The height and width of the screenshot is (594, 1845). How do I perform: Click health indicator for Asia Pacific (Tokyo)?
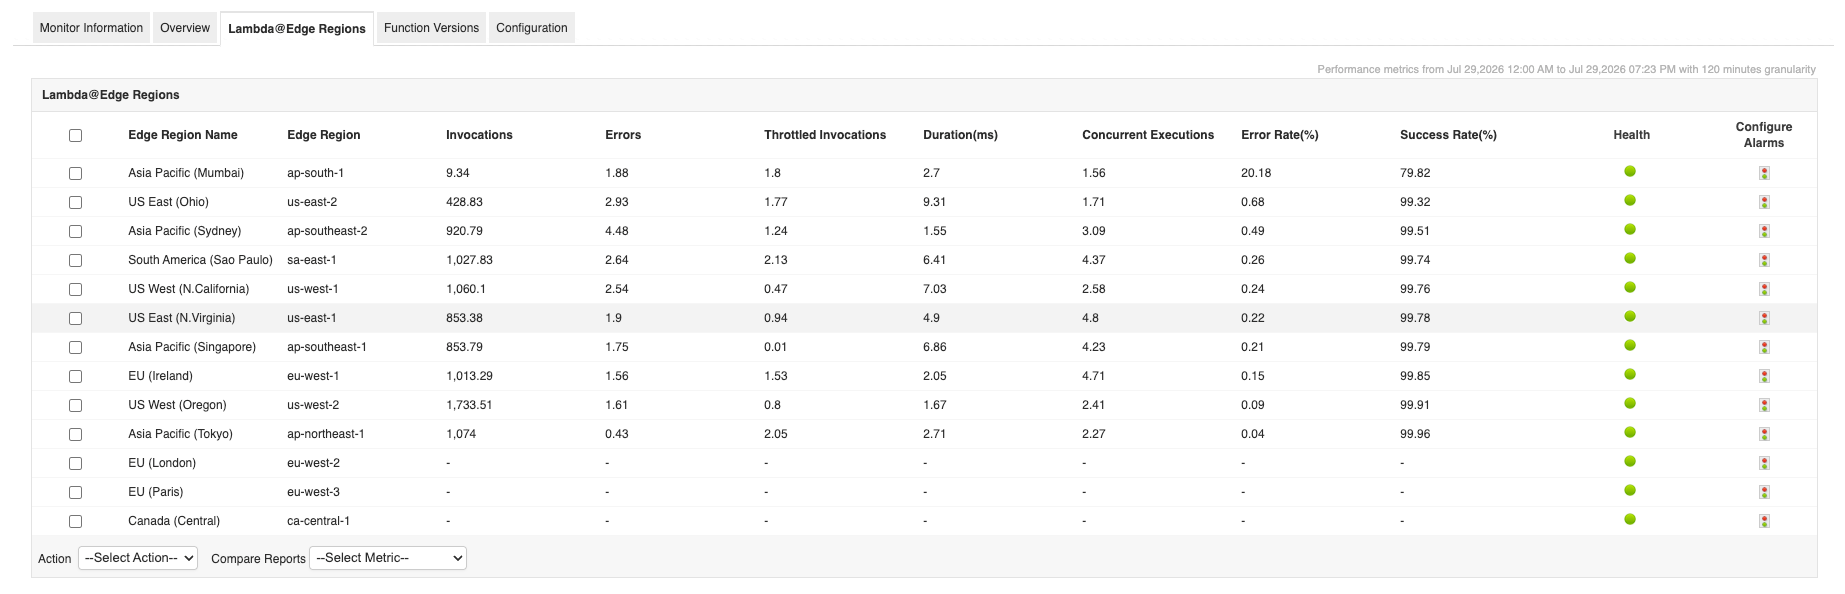(x=1630, y=433)
